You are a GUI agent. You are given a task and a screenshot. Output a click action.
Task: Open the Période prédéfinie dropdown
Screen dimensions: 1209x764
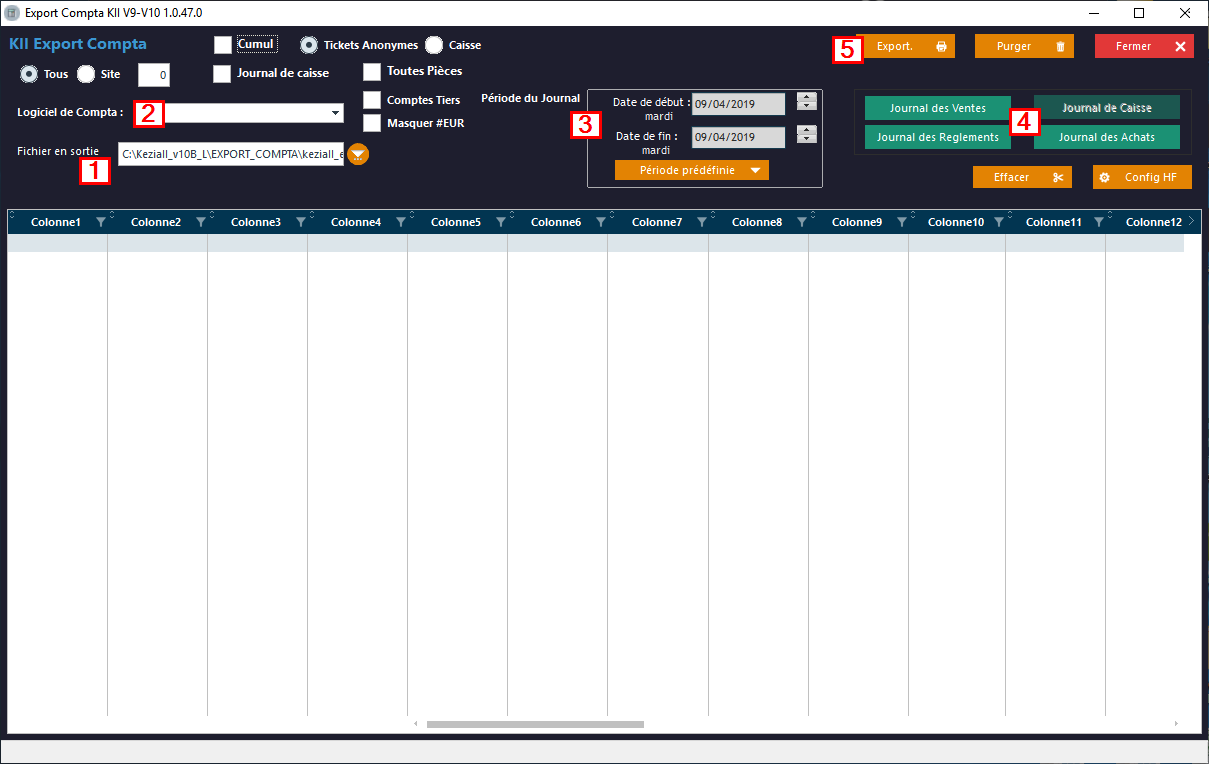tap(692, 170)
